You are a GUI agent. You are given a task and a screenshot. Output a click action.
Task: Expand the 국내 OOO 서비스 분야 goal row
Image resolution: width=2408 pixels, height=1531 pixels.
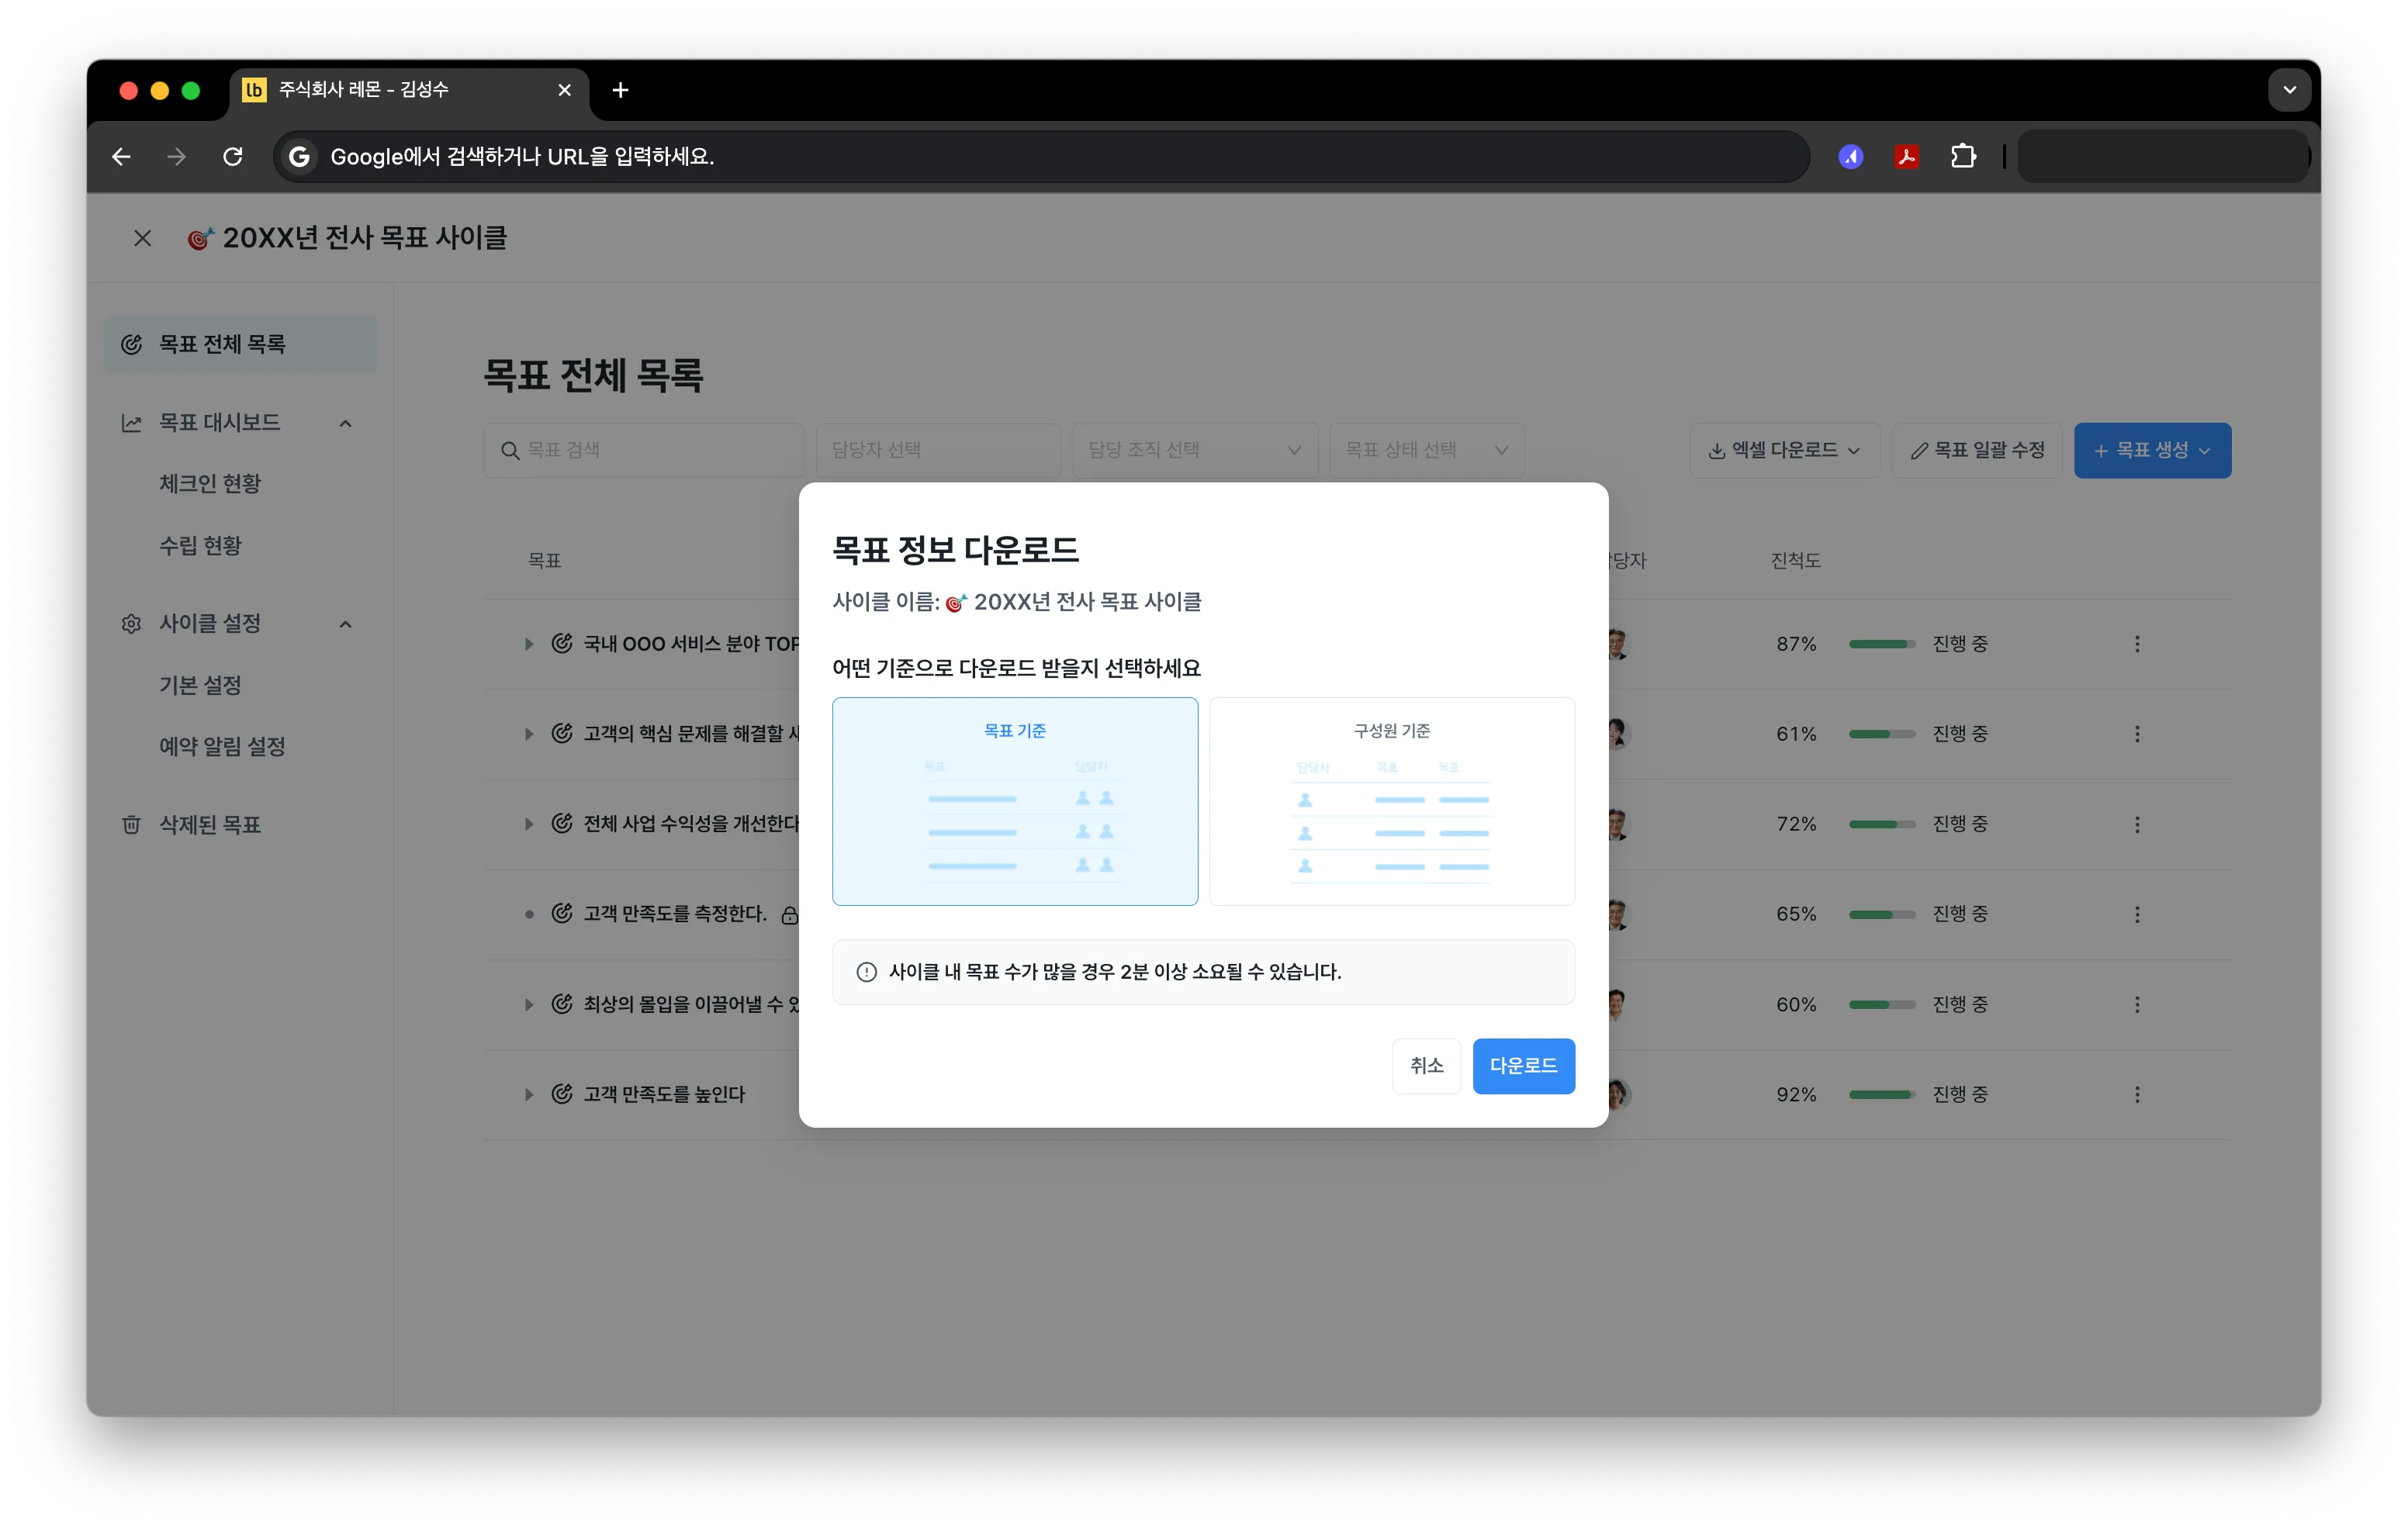pos(529,644)
